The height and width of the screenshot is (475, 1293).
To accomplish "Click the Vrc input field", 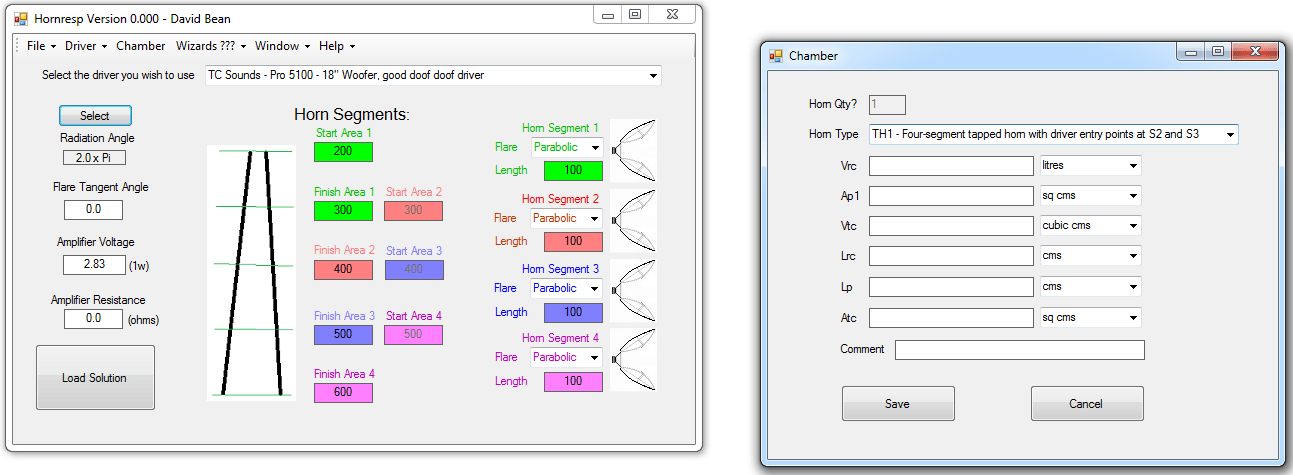I will click(951, 165).
